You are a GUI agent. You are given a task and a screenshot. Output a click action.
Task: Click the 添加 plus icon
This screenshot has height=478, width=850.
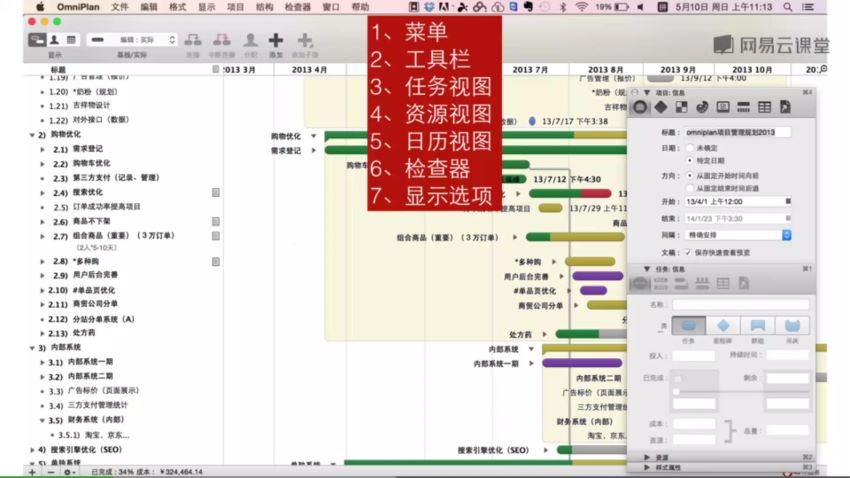click(276, 40)
